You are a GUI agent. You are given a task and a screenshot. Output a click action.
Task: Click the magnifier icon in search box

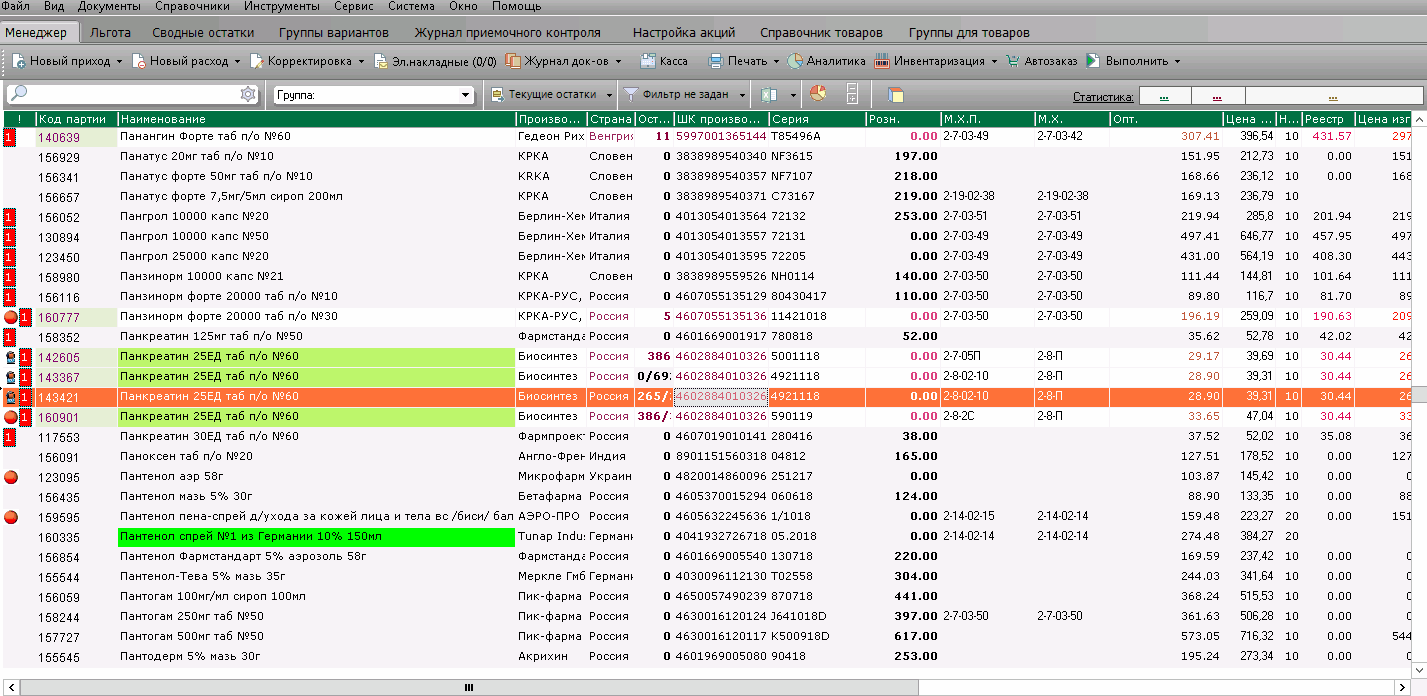pyautogui.click(x=20, y=94)
